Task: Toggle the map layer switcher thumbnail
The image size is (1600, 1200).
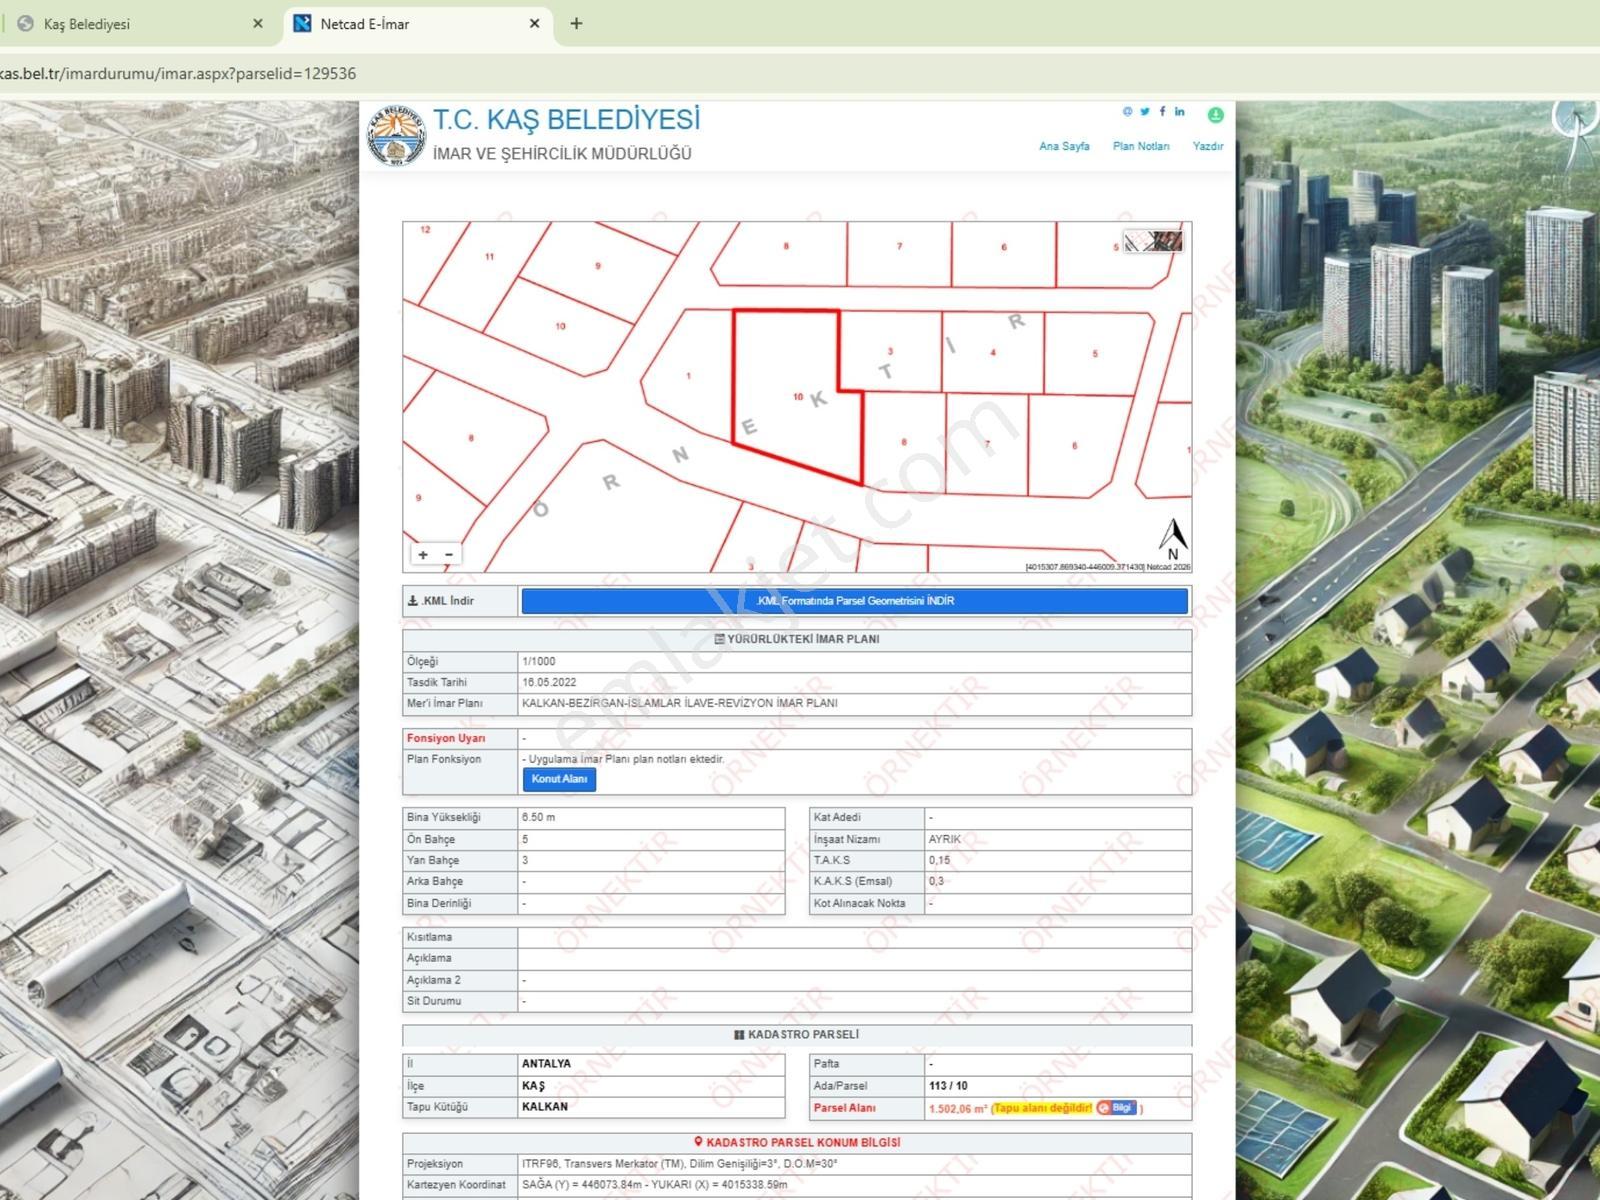Action: pyautogui.click(x=1153, y=241)
